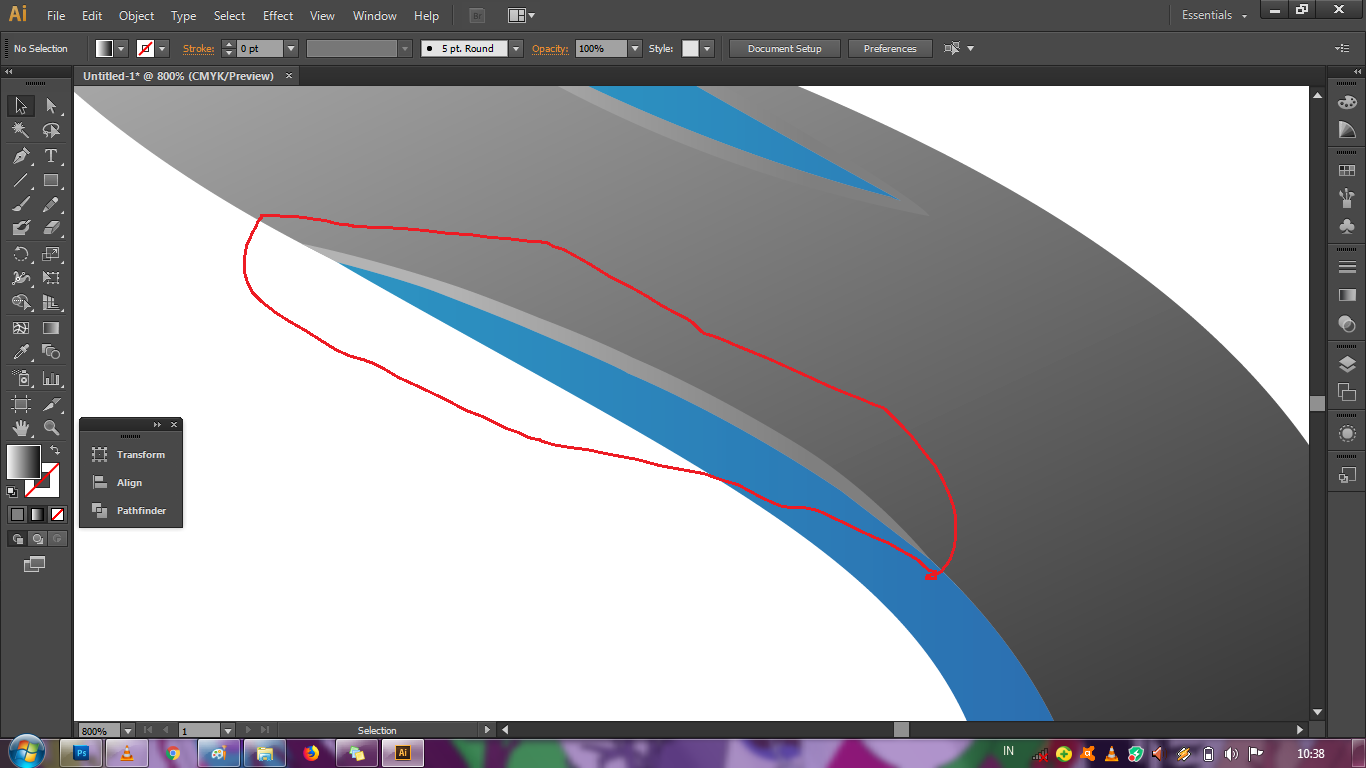Grab the Zoom tool
This screenshot has height=768, width=1366.
point(52,427)
